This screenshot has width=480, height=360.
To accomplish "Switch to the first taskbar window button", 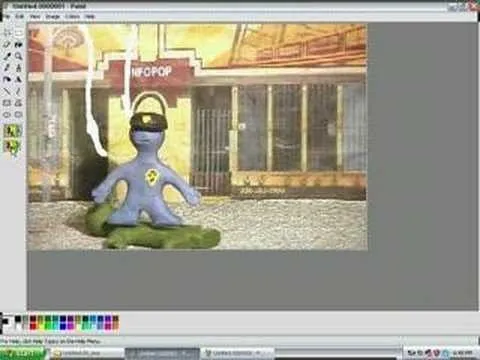I will [x=87, y=353].
